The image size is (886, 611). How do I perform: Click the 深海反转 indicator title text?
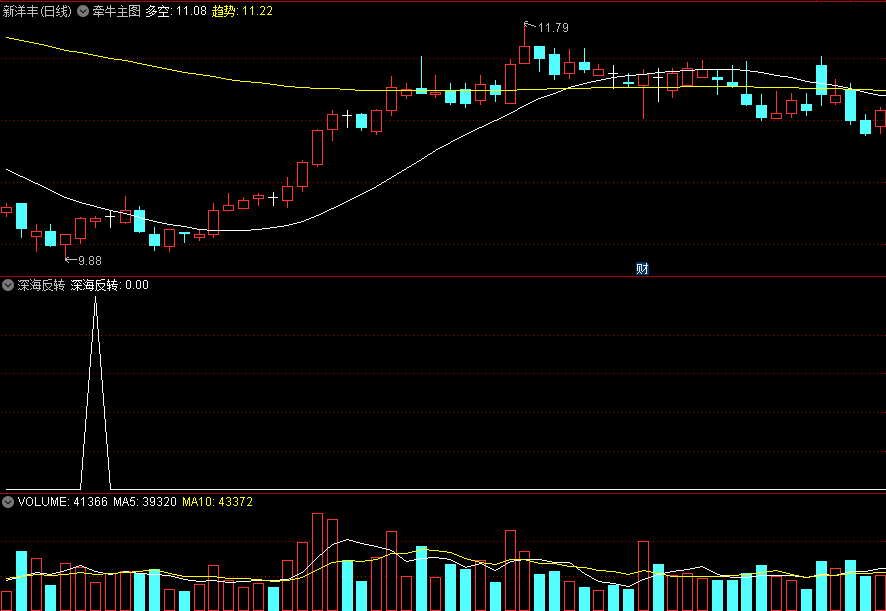click(x=41, y=285)
